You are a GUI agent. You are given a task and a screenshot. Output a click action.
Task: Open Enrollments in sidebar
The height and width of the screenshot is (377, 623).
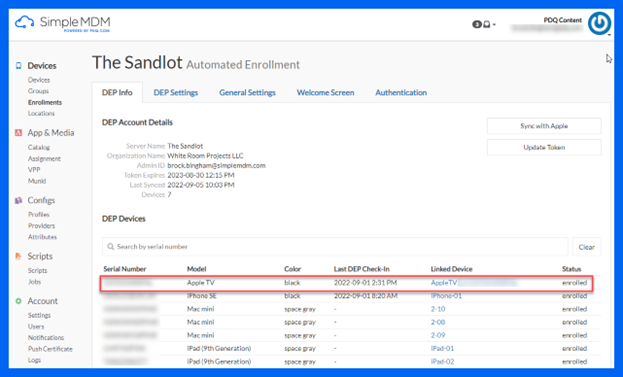pyautogui.click(x=45, y=102)
